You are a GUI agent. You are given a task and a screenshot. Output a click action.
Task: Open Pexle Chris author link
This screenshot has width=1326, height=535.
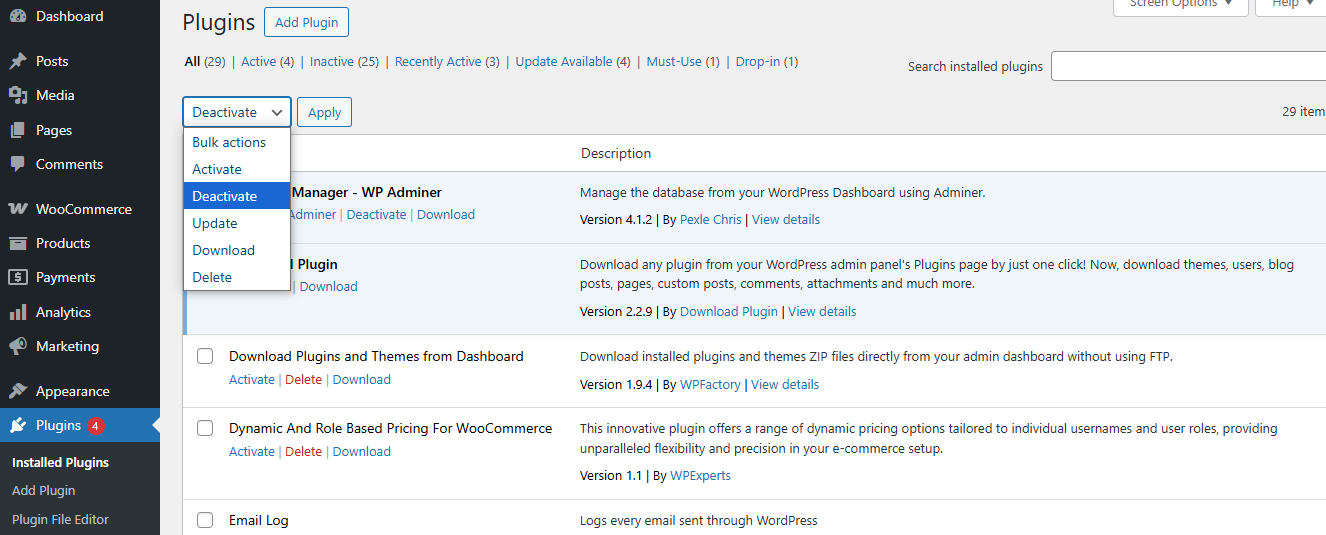tap(711, 219)
